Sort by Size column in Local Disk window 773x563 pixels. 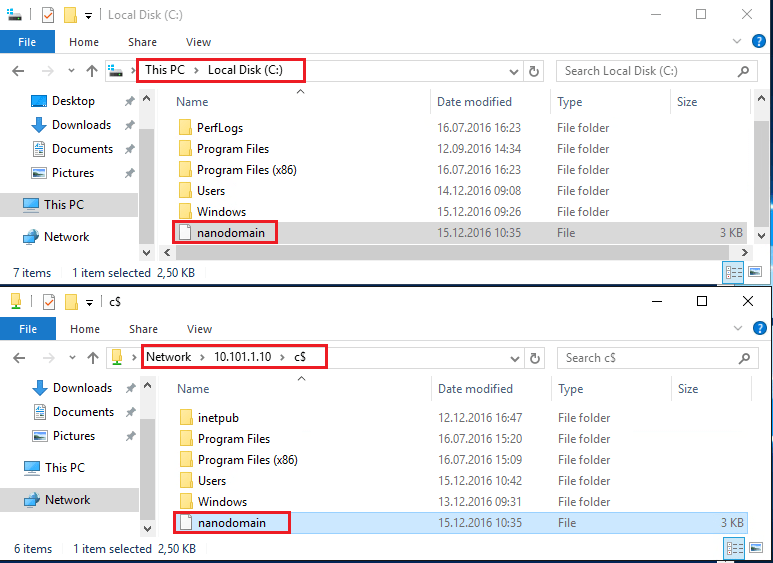click(x=687, y=102)
